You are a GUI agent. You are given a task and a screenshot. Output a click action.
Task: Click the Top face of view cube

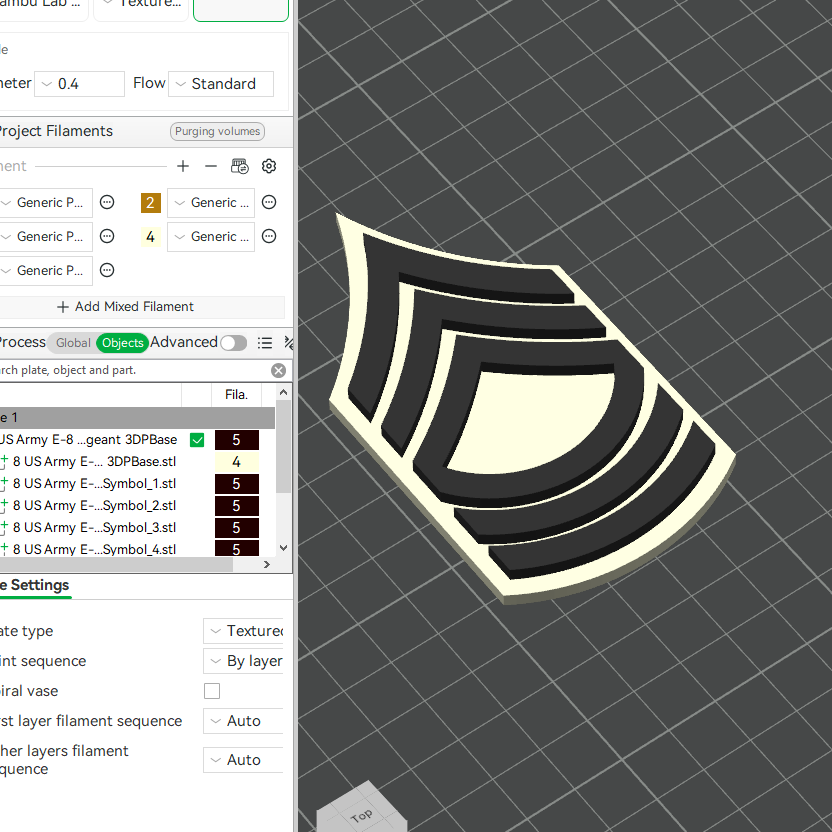coord(361,815)
